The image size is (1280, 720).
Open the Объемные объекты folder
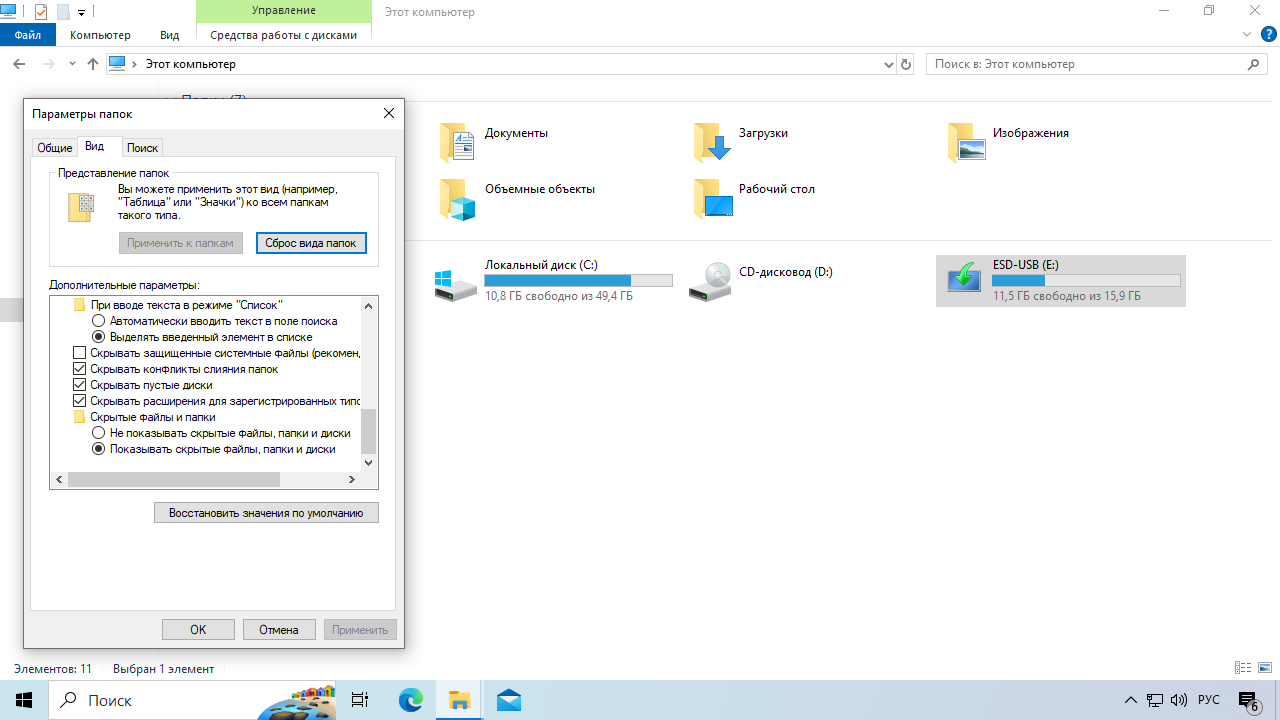click(x=457, y=199)
